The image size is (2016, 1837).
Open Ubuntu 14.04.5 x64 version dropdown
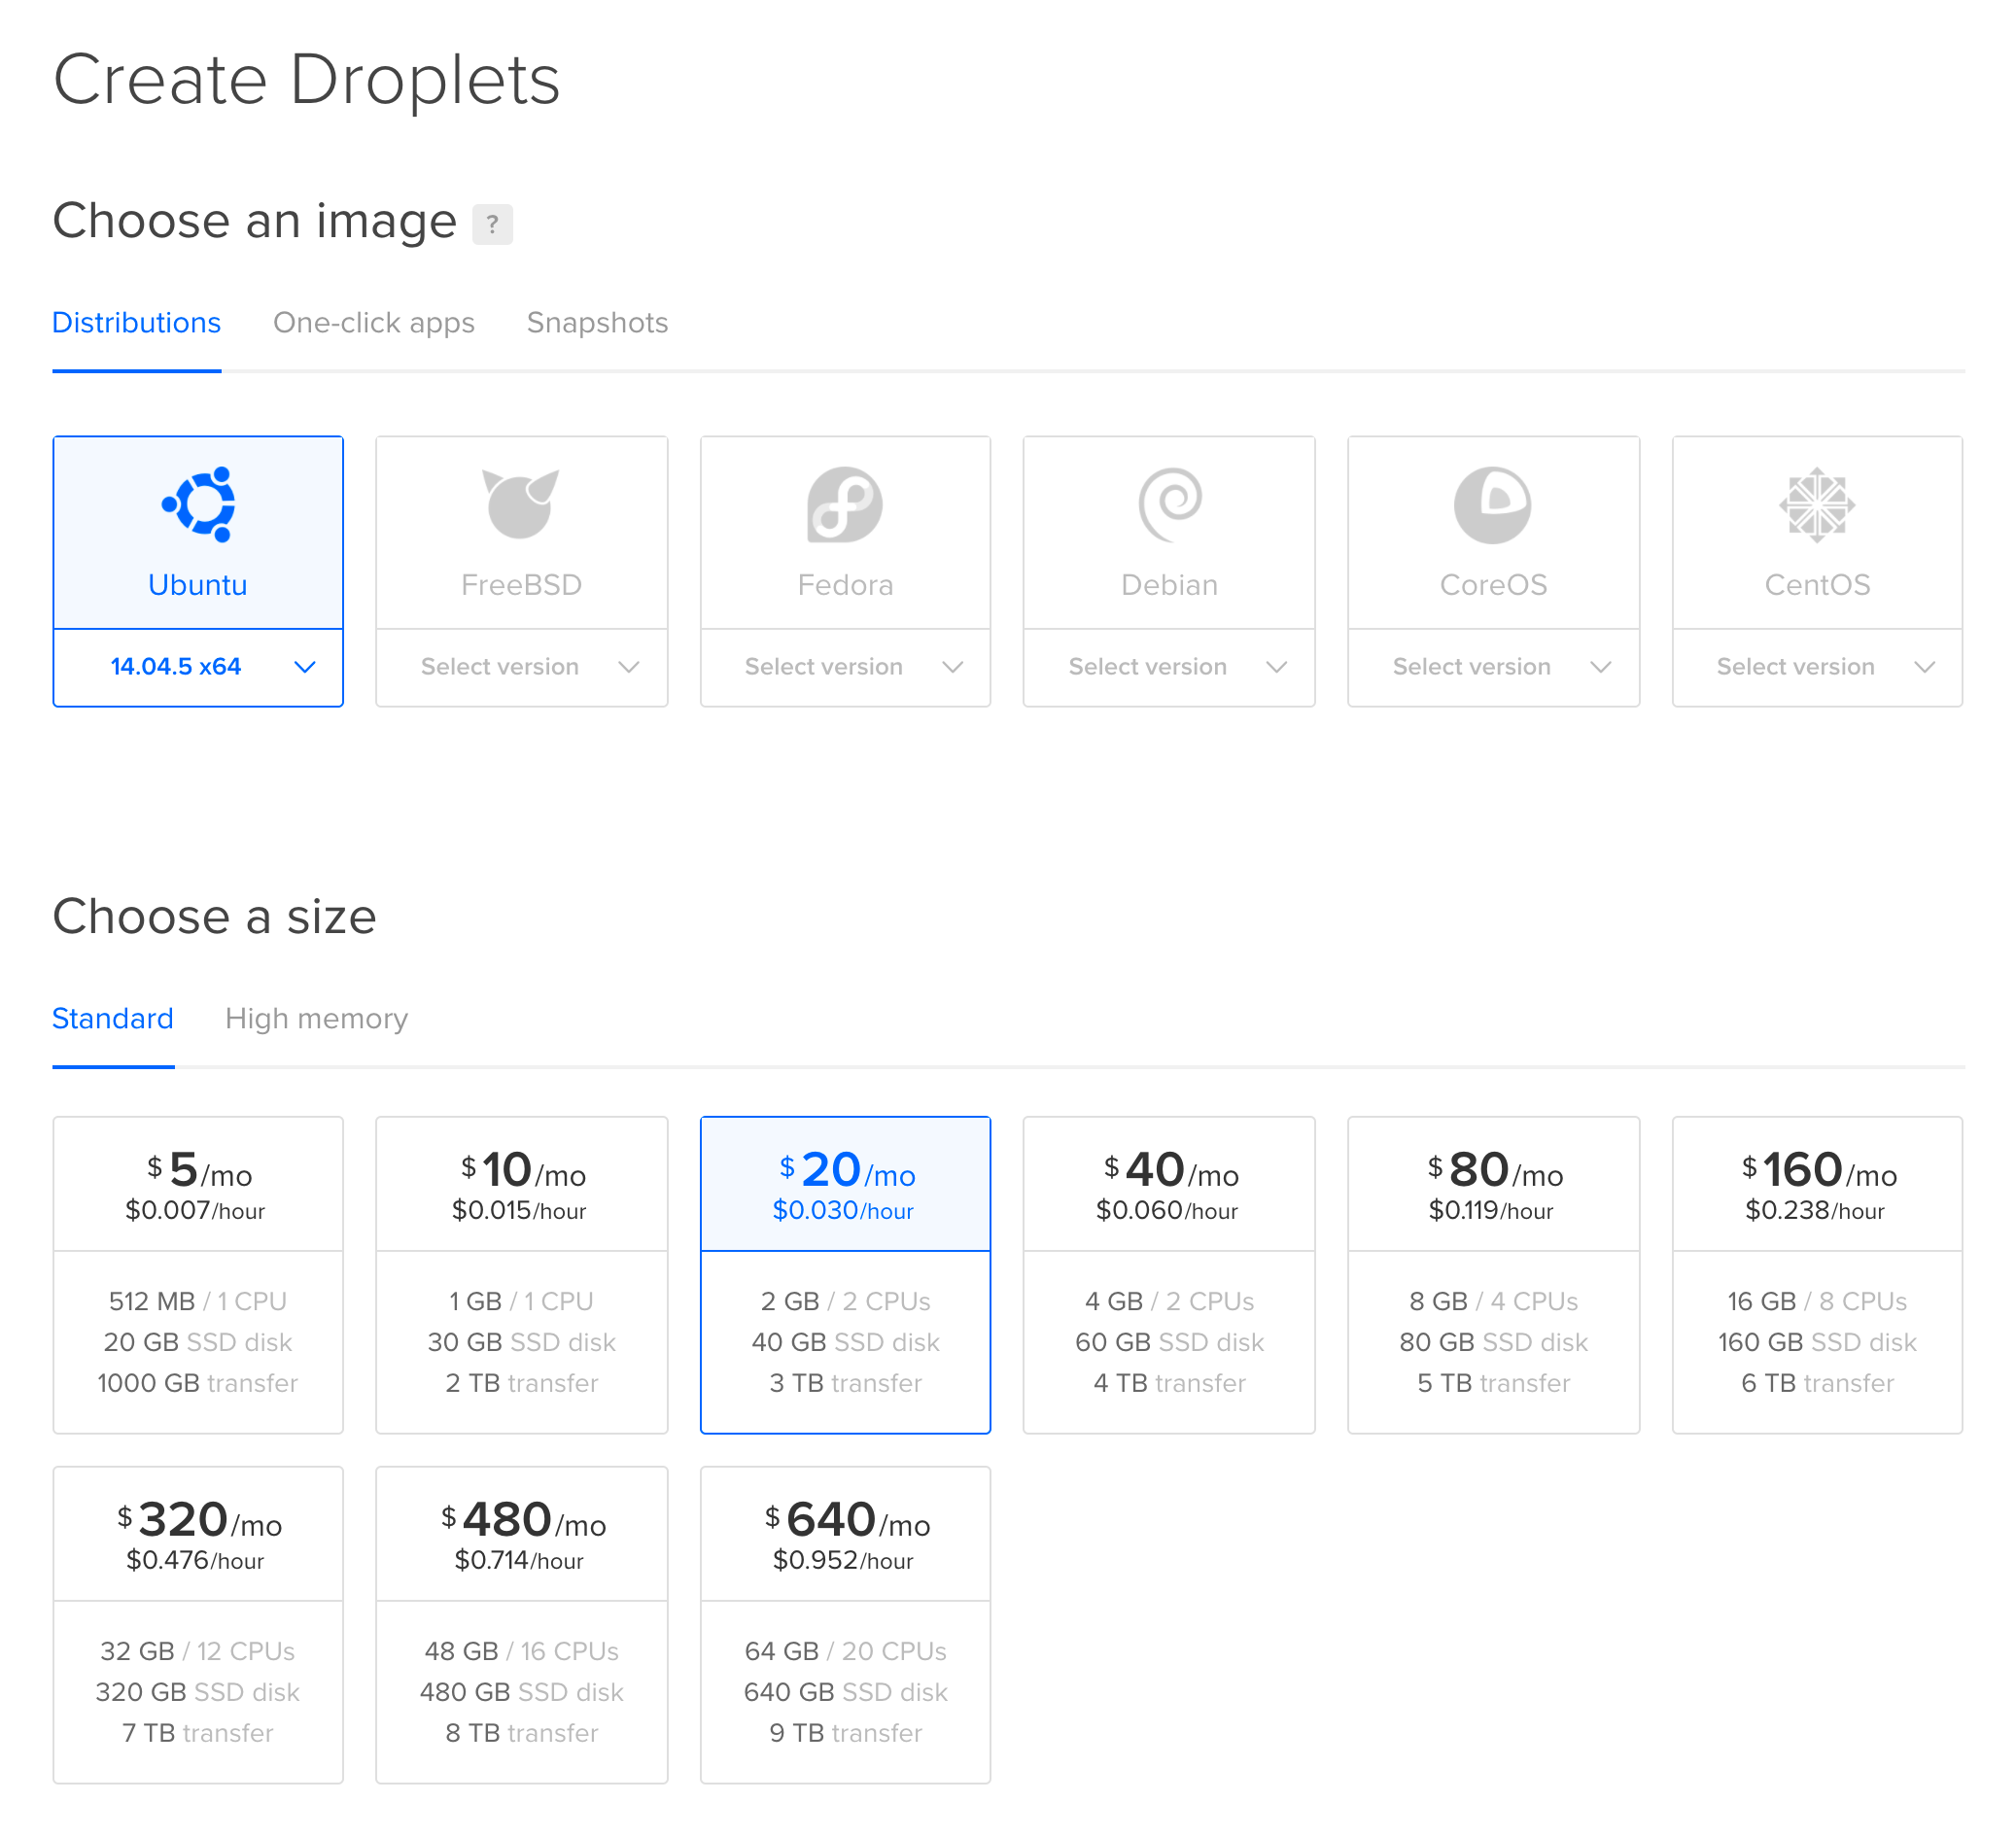pyautogui.click(x=198, y=667)
